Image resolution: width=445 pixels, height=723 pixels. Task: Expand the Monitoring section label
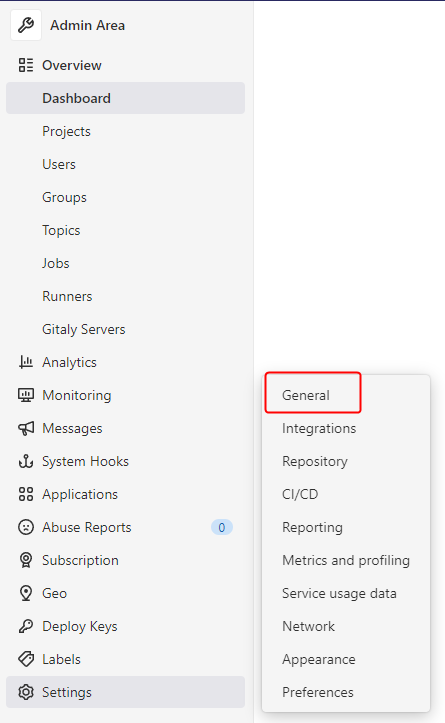tap(77, 396)
